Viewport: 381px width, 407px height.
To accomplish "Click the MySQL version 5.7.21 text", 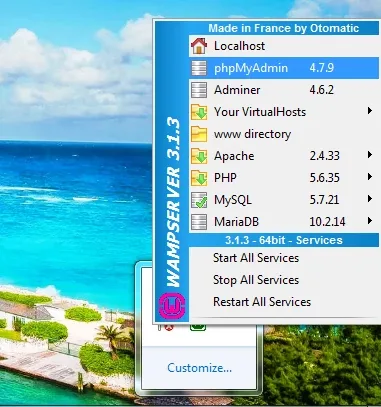I will click(324, 200).
